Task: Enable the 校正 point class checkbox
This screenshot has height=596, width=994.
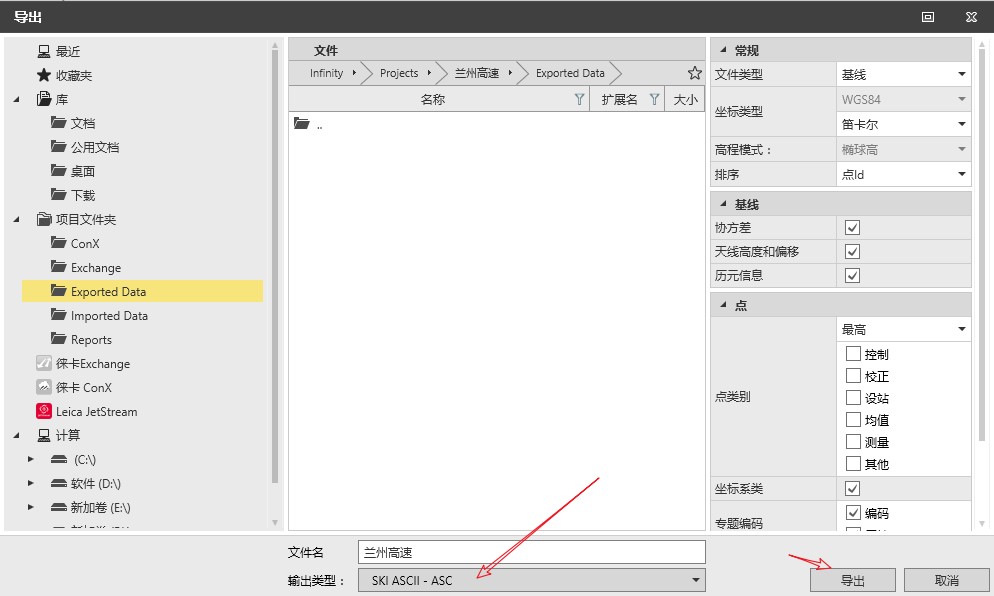Action: (x=853, y=375)
